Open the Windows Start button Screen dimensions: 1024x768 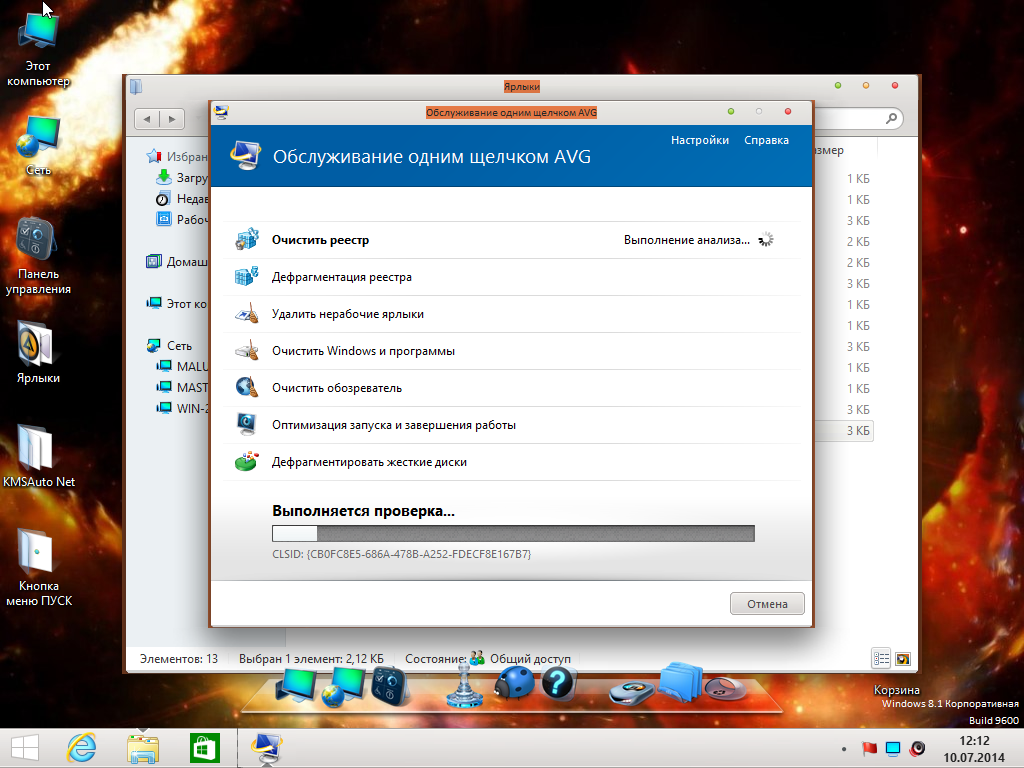[25, 748]
